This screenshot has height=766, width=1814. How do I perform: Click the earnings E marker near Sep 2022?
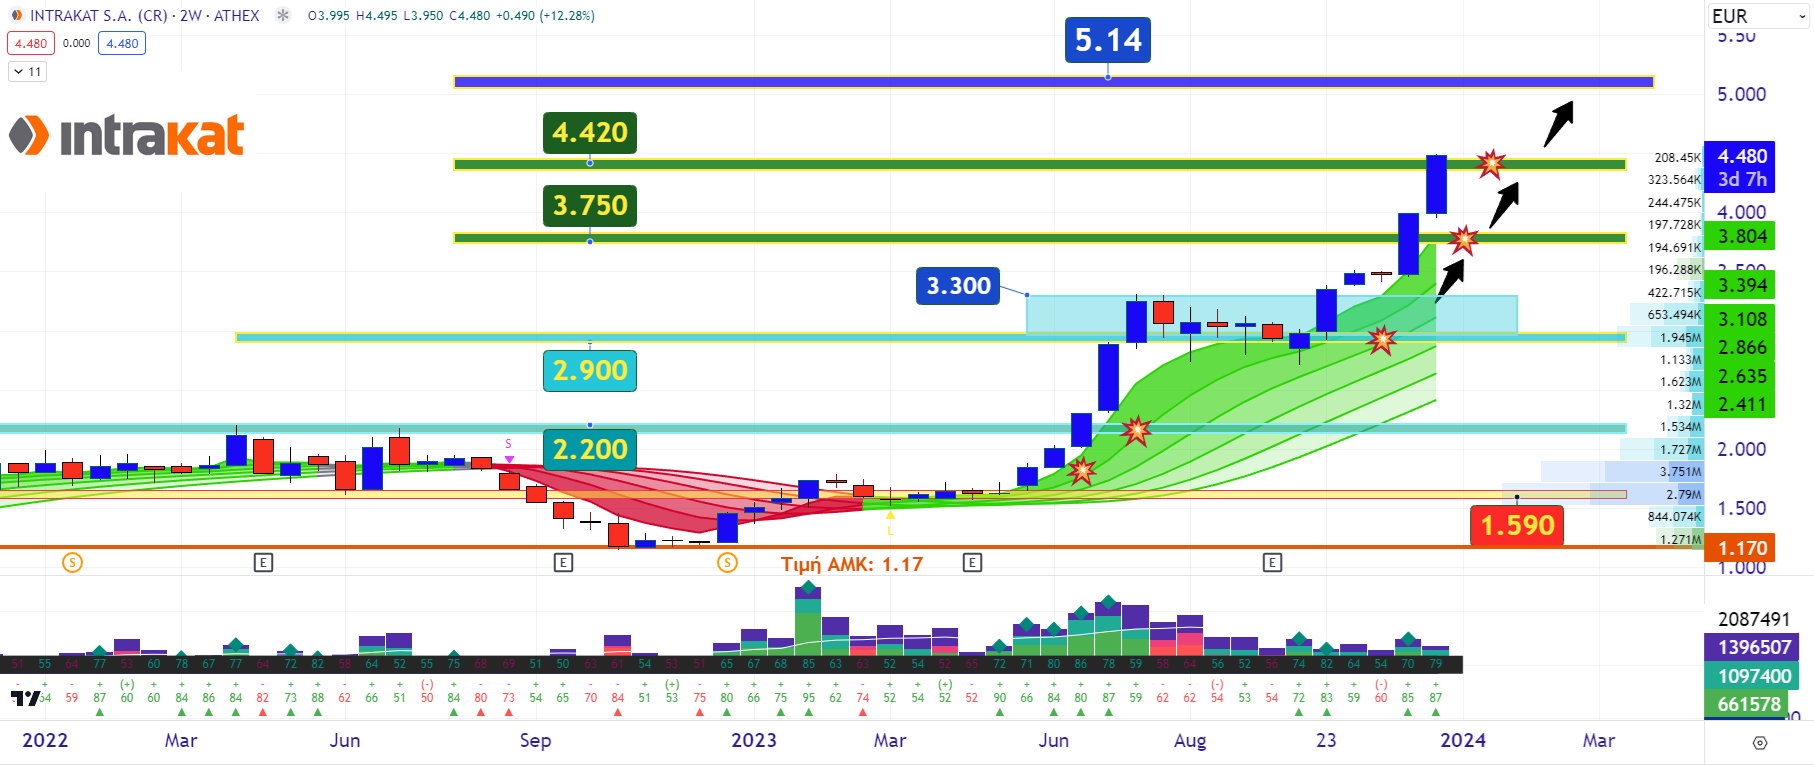563,562
